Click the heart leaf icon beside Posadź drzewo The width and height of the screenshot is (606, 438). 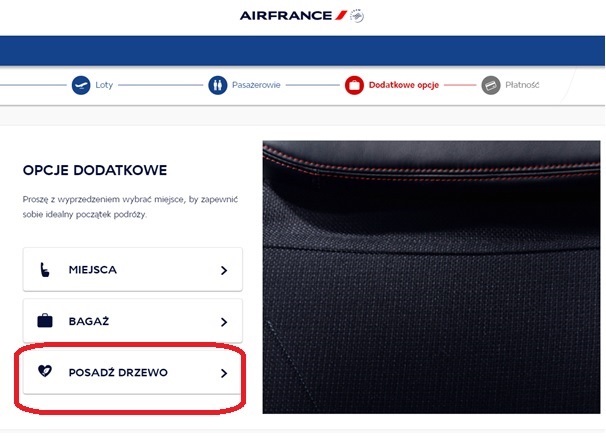(x=45, y=373)
